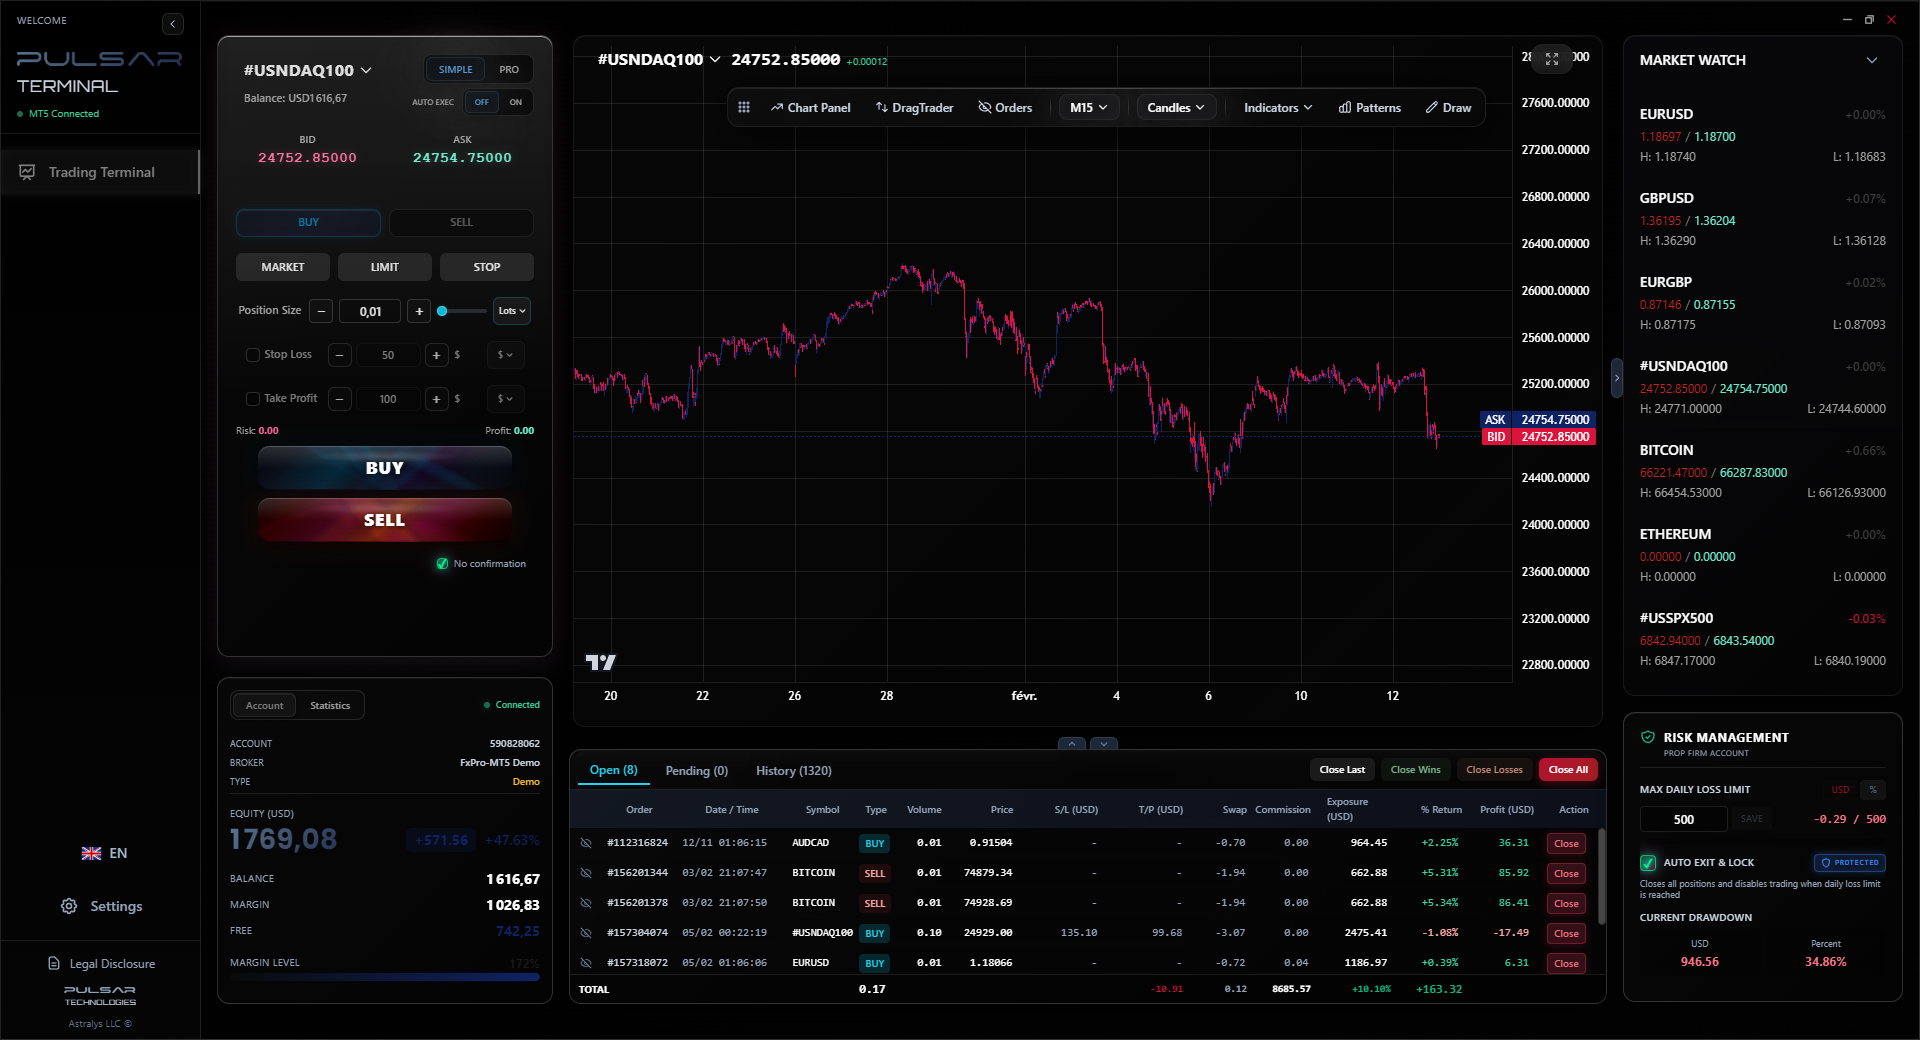Click the large SELL order button
Viewport: 1920px width, 1040px height.
pyautogui.click(x=384, y=519)
